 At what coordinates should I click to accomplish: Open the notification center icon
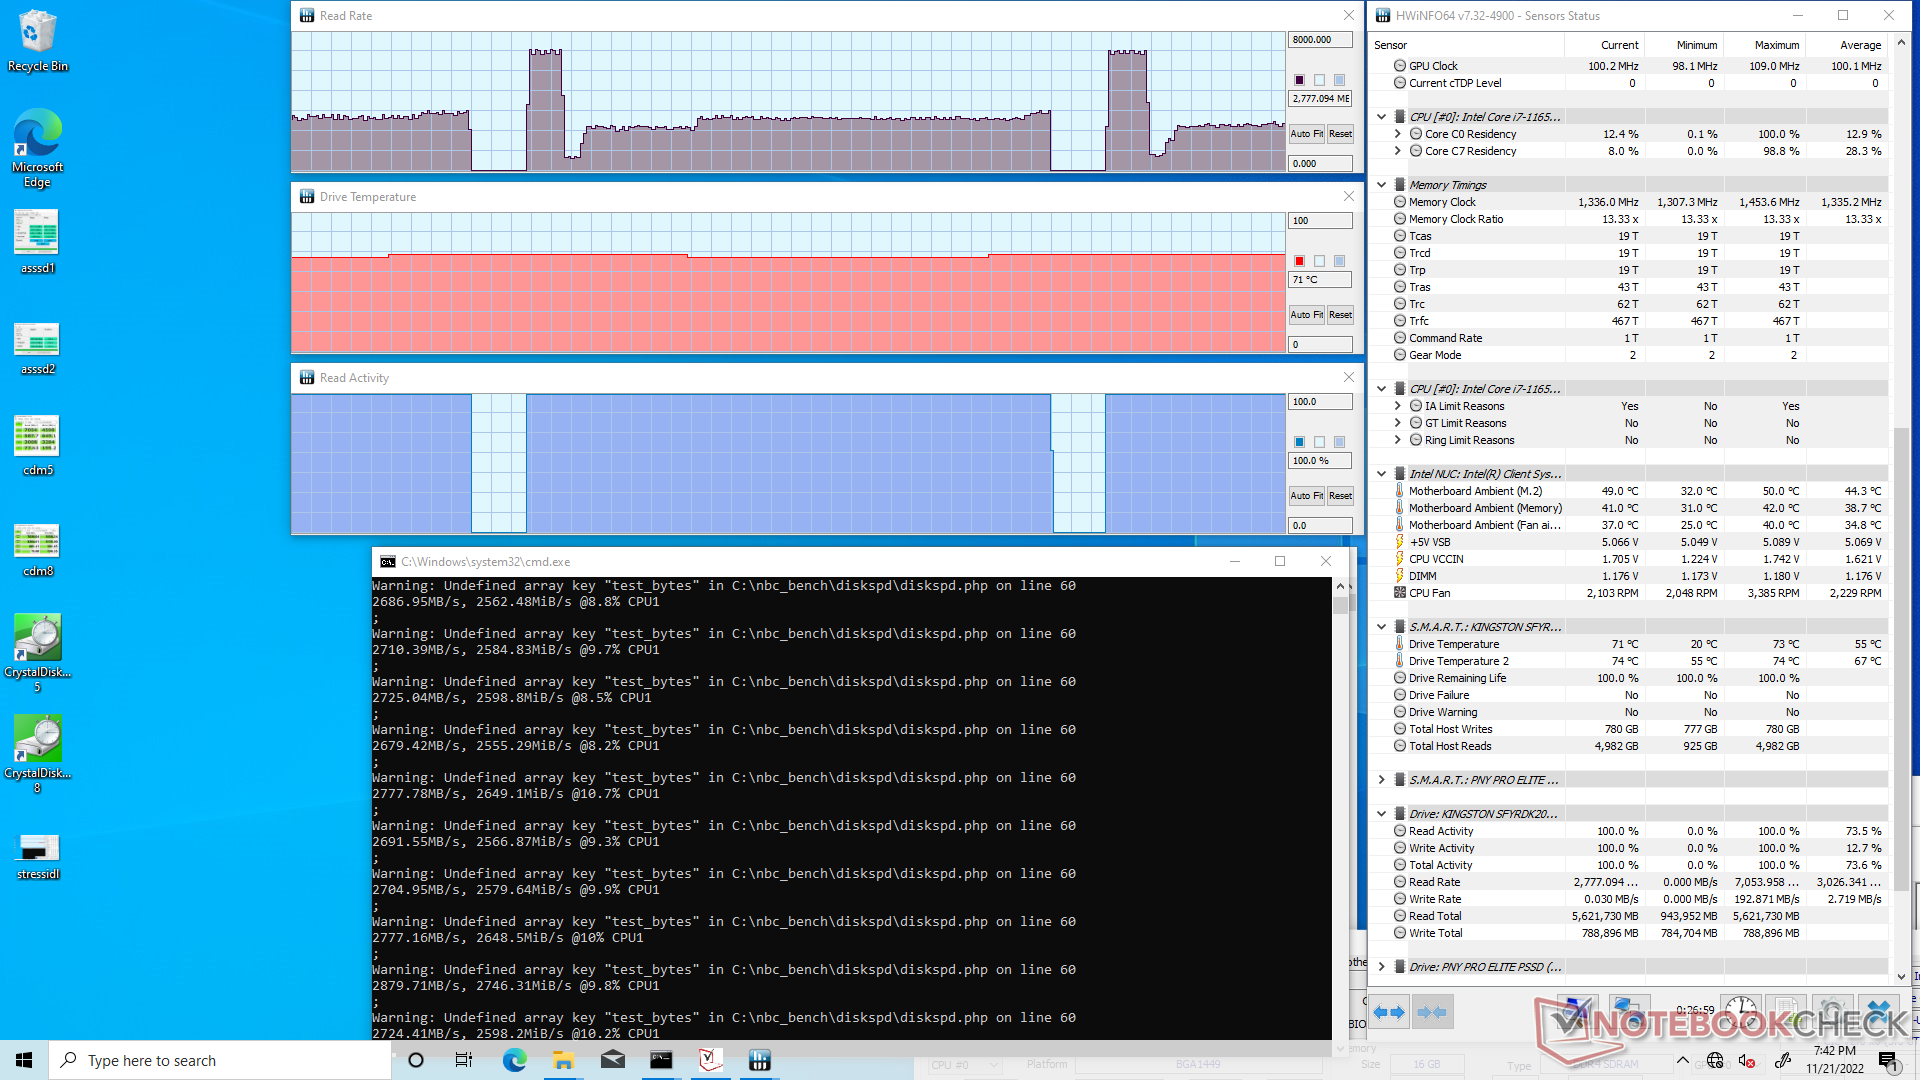click(x=1887, y=1060)
